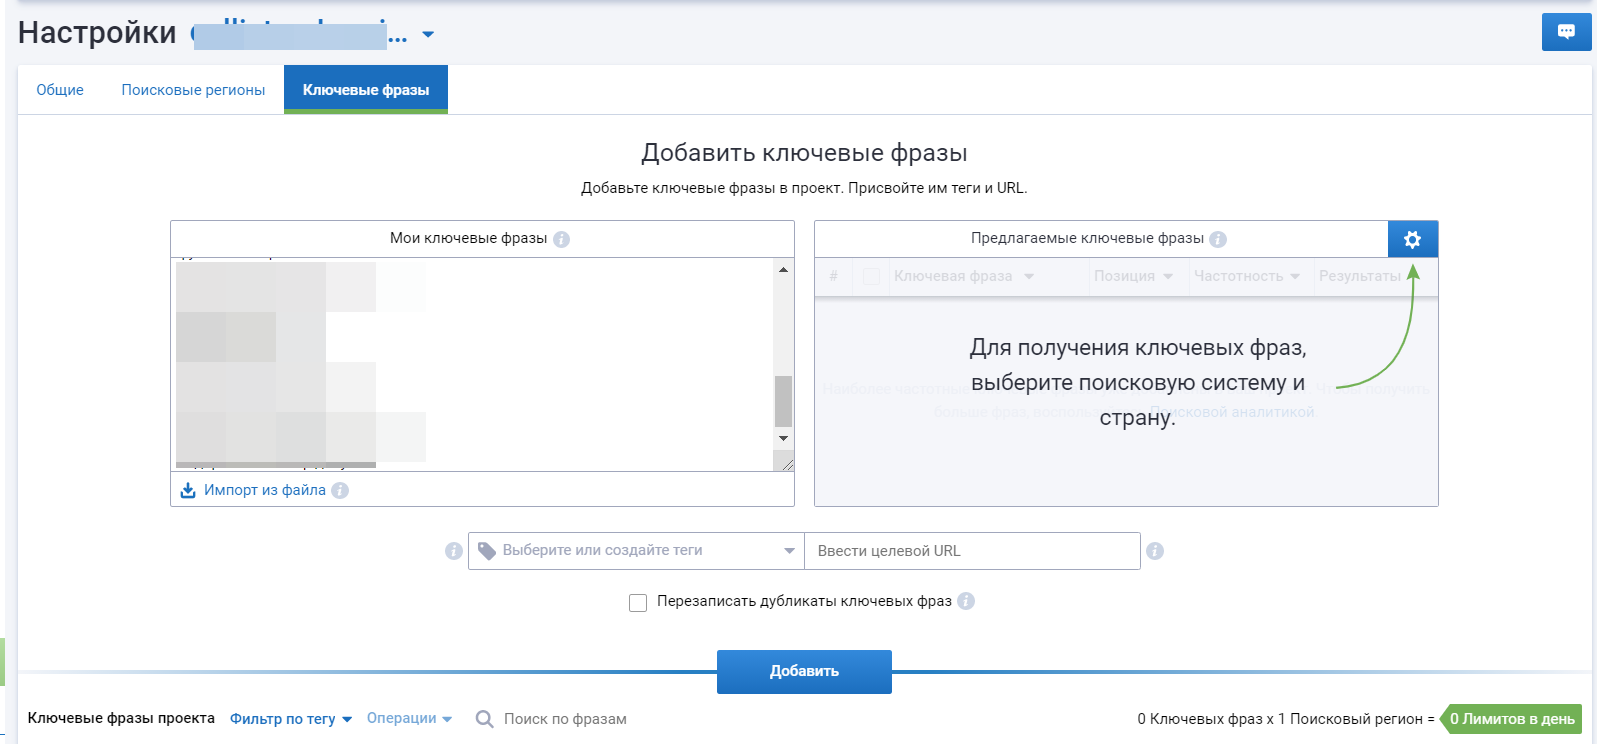Enable Перезаписать дубликаты ключевых фраз checkbox
This screenshot has width=1597, height=744.
click(638, 602)
